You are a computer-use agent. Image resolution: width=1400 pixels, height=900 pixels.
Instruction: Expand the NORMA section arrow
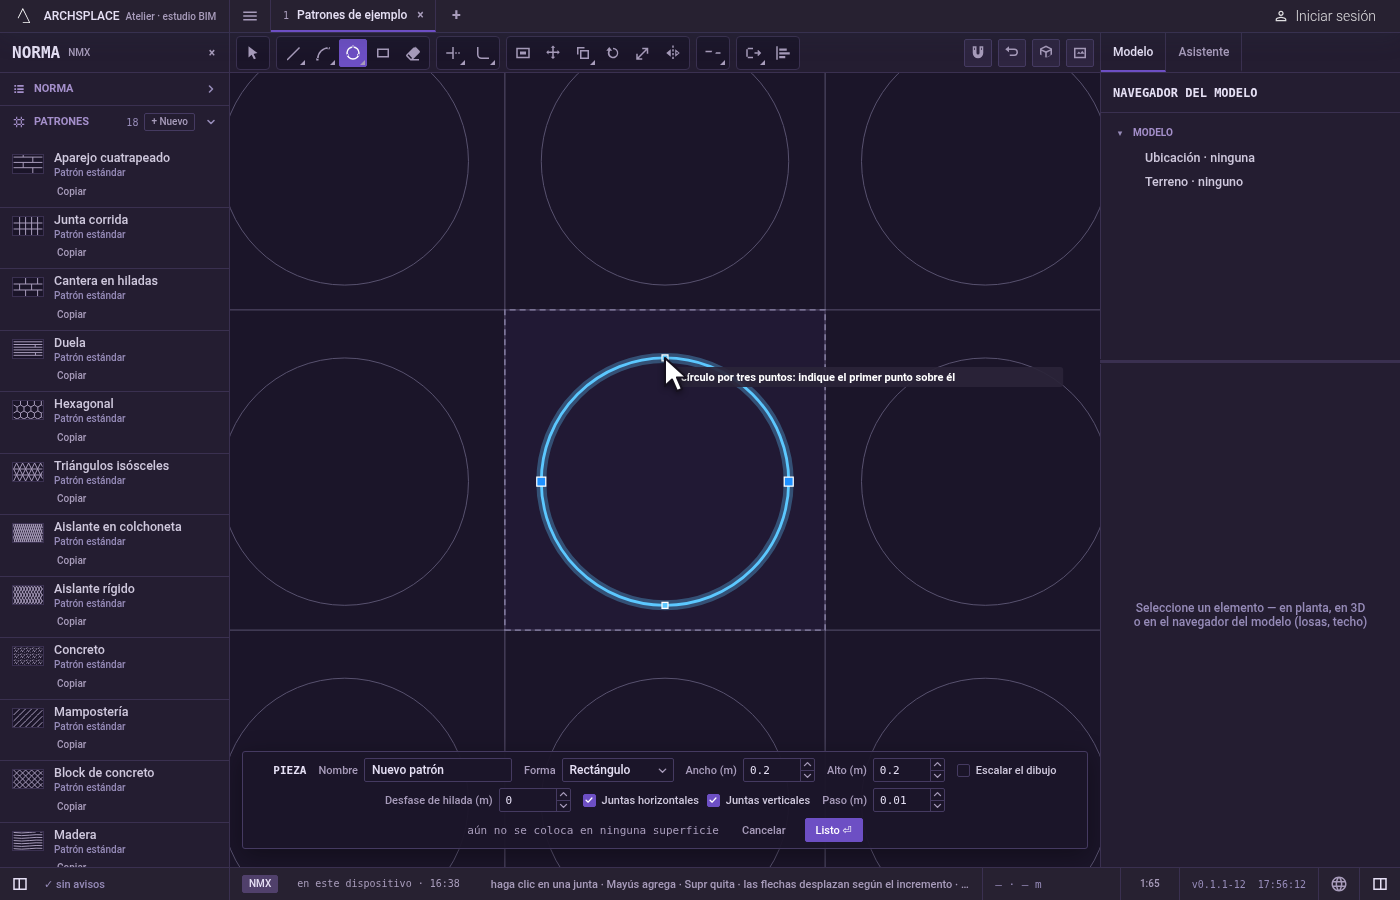pyautogui.click(x=211, y=89)
